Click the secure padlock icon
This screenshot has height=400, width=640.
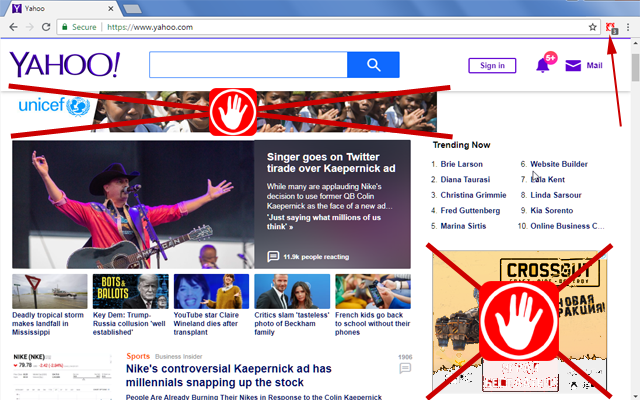pyautogui.click(x=64, y=27)
